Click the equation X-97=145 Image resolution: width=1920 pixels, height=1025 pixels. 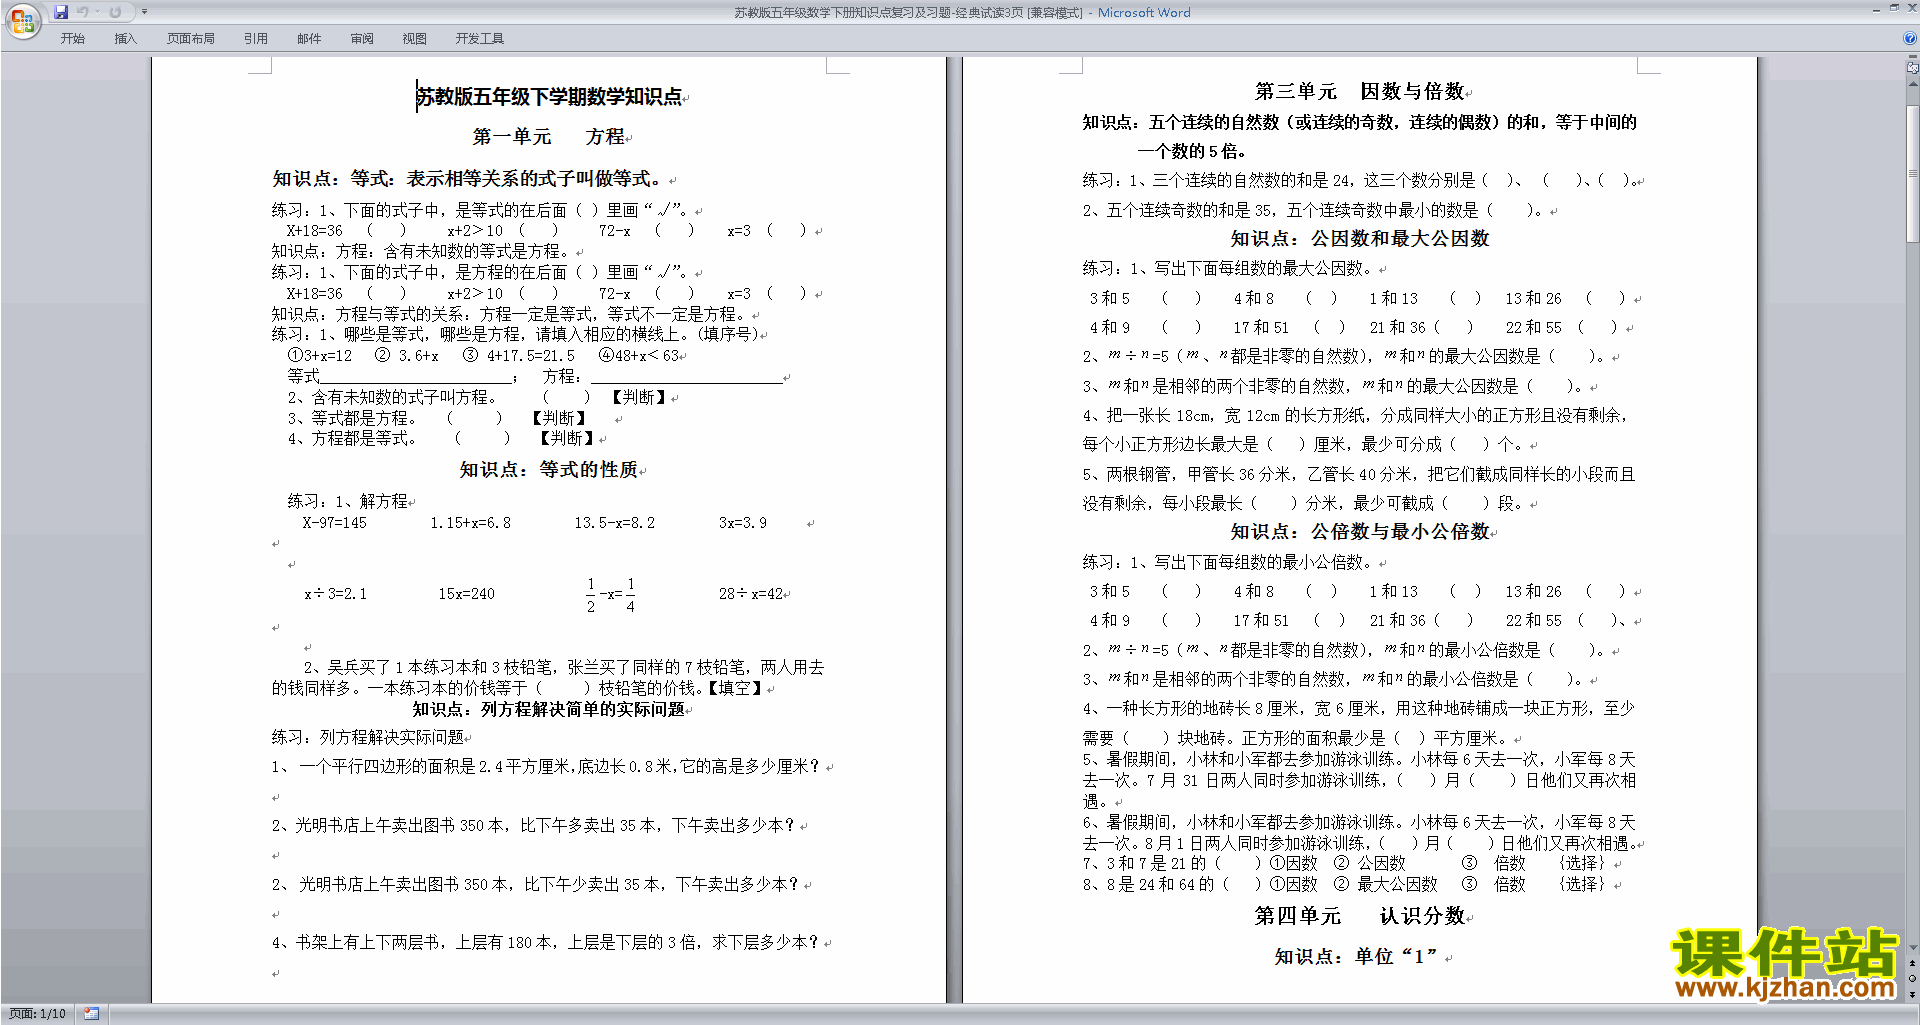[334, 523]
